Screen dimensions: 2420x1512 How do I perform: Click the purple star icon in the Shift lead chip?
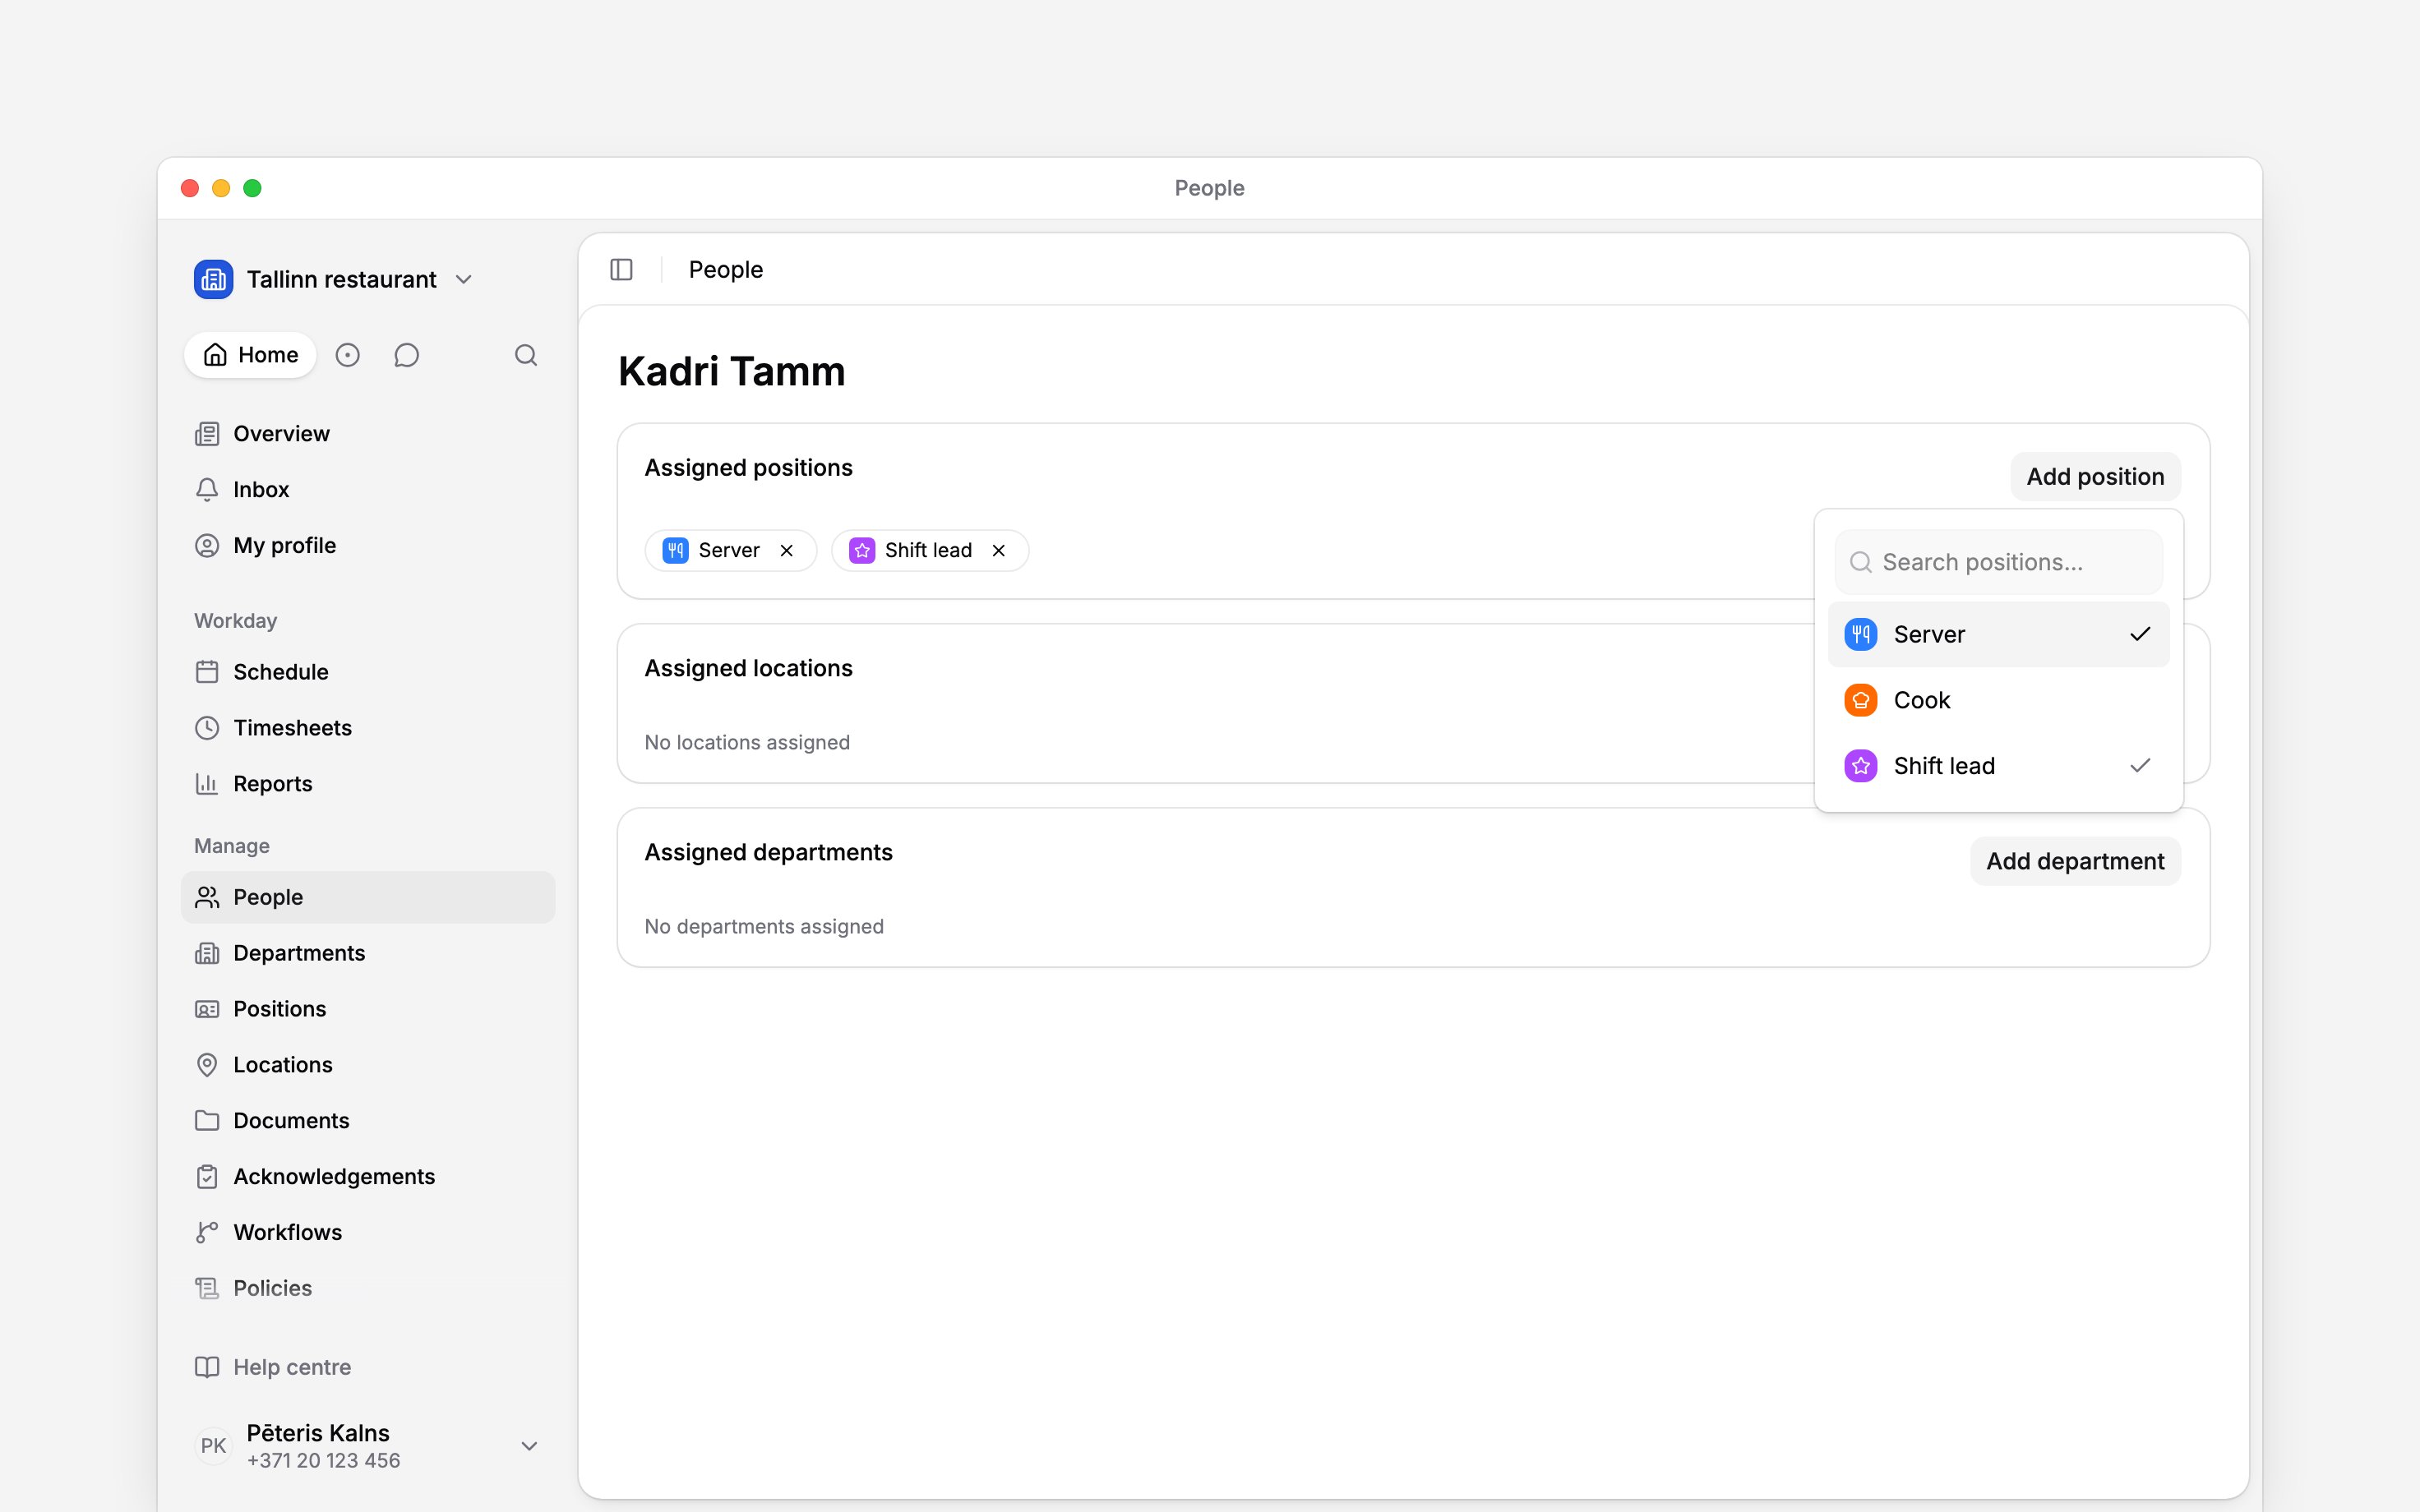click(862, 550)
